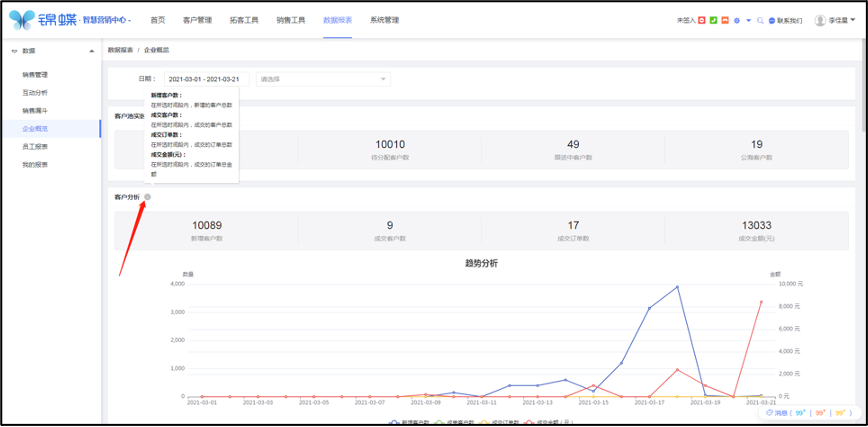Open the user name account dropdown arrow
This screenshot has height=427, width=868.
[853, 20]
